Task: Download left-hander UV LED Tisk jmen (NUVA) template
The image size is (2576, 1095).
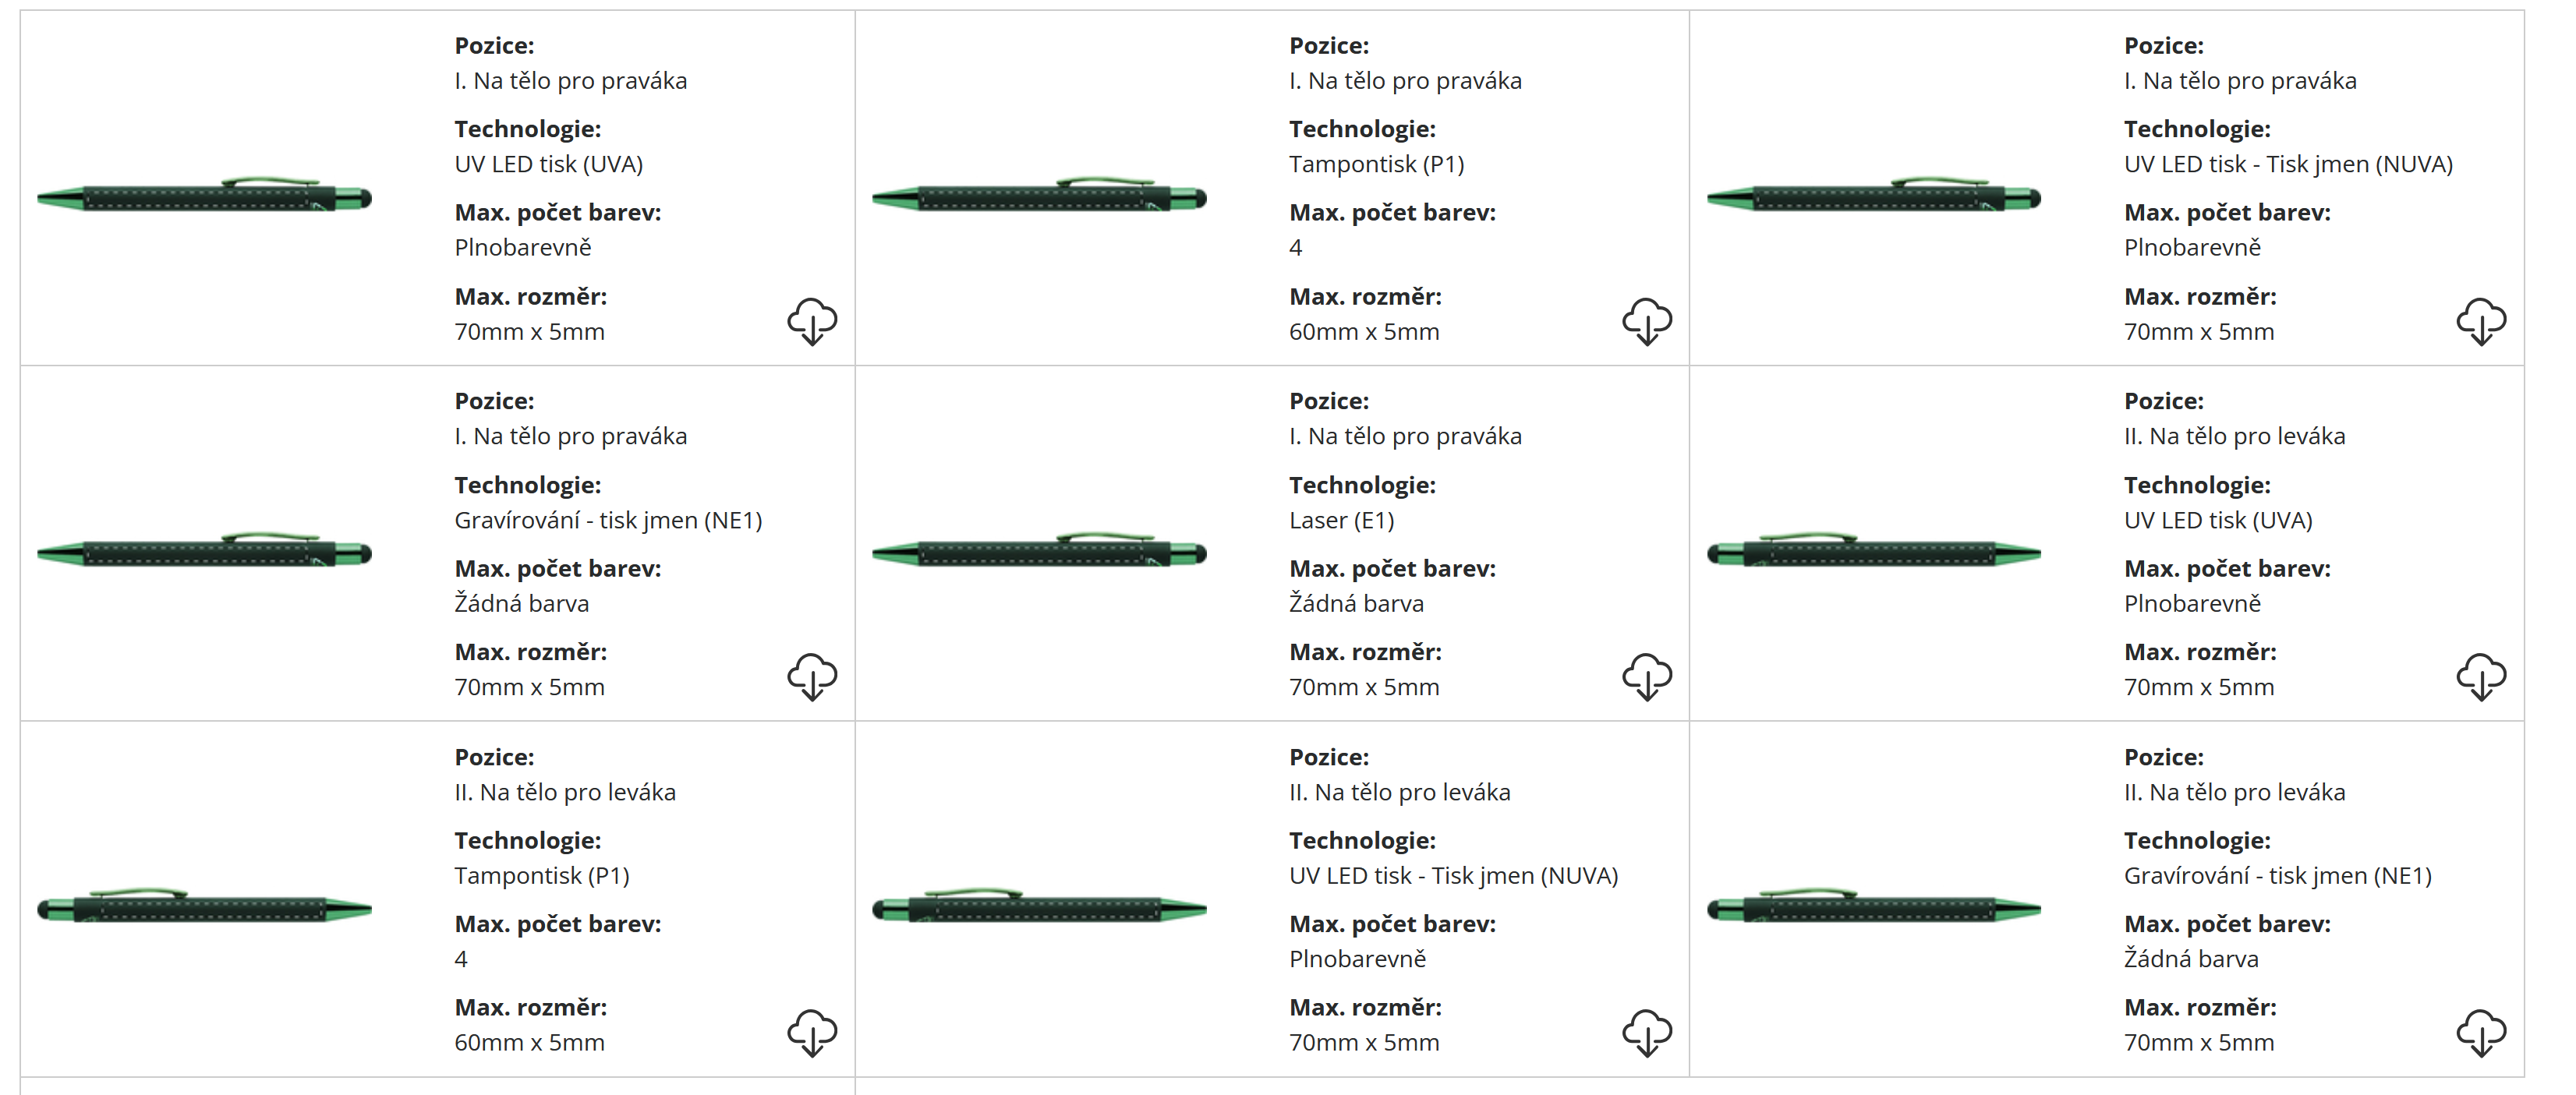Action: [x=1646, y=1032]
